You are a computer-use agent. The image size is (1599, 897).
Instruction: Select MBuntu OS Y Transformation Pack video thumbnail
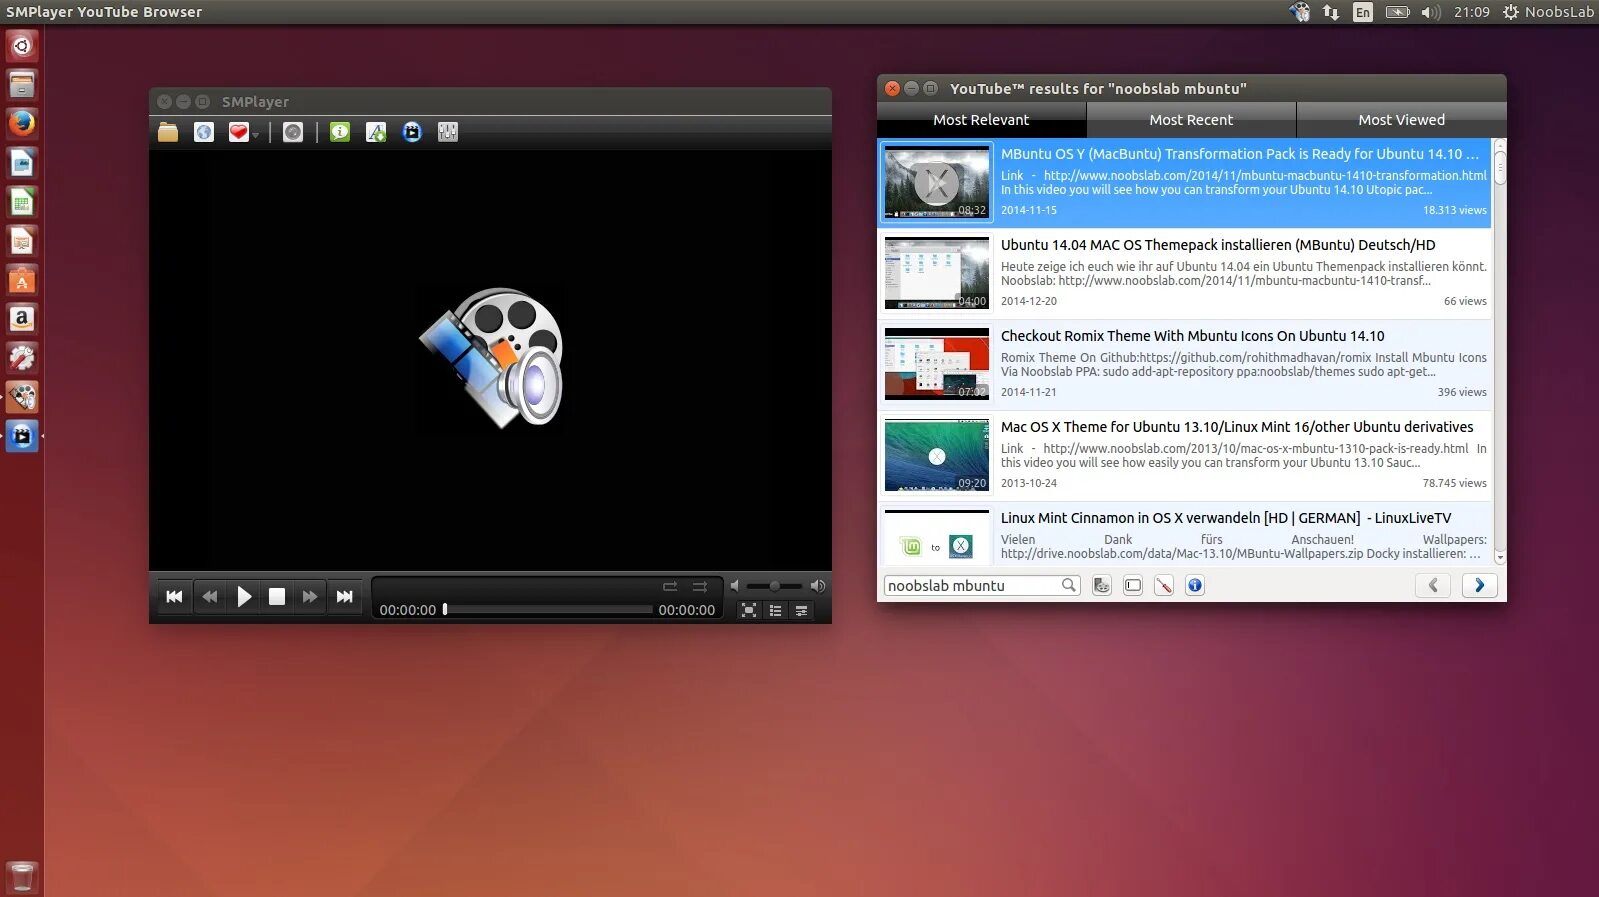pyautogui.click(x=937, y=182)
